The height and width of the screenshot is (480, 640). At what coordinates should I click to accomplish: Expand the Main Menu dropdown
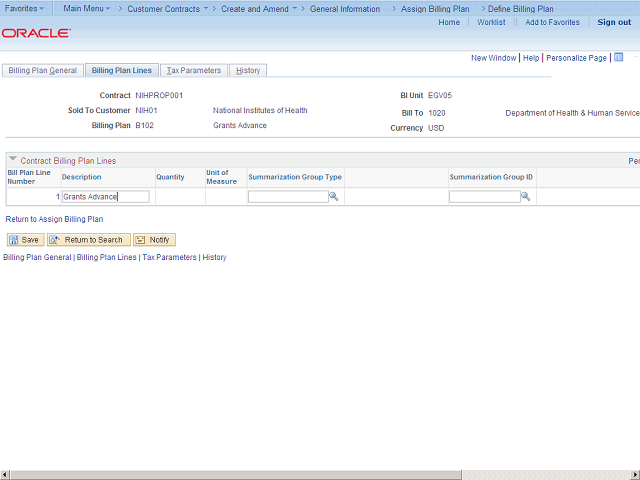click(x=87, y=8)
